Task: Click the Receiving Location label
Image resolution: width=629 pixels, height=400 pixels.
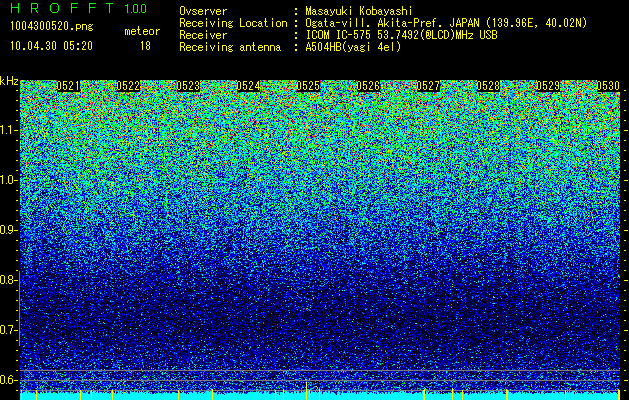Action: tap(233, 23)
